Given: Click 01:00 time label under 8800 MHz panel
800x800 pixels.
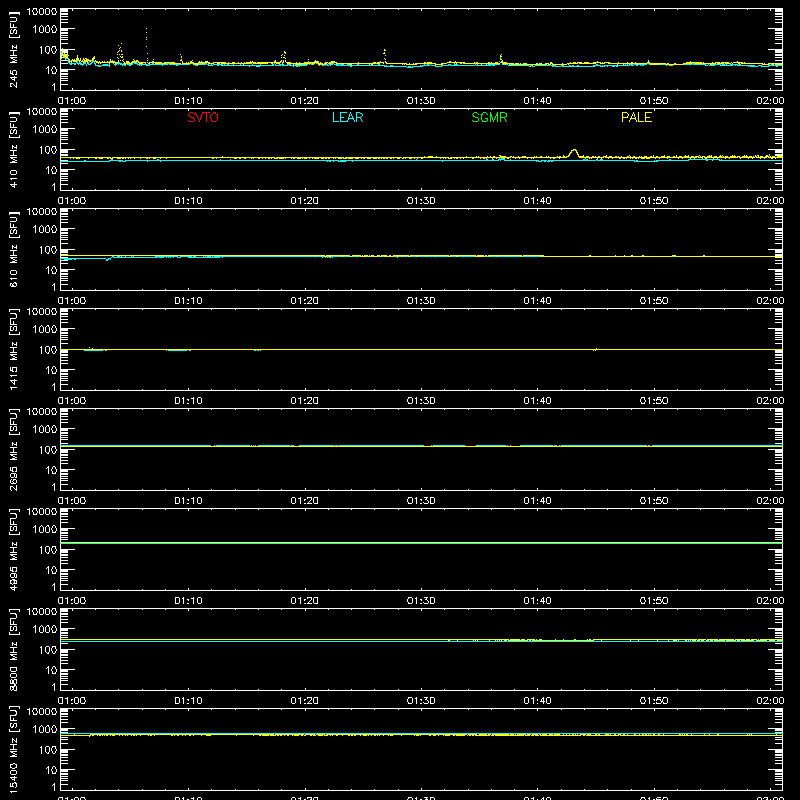Looking at the screenshot, I should [72, 701].
